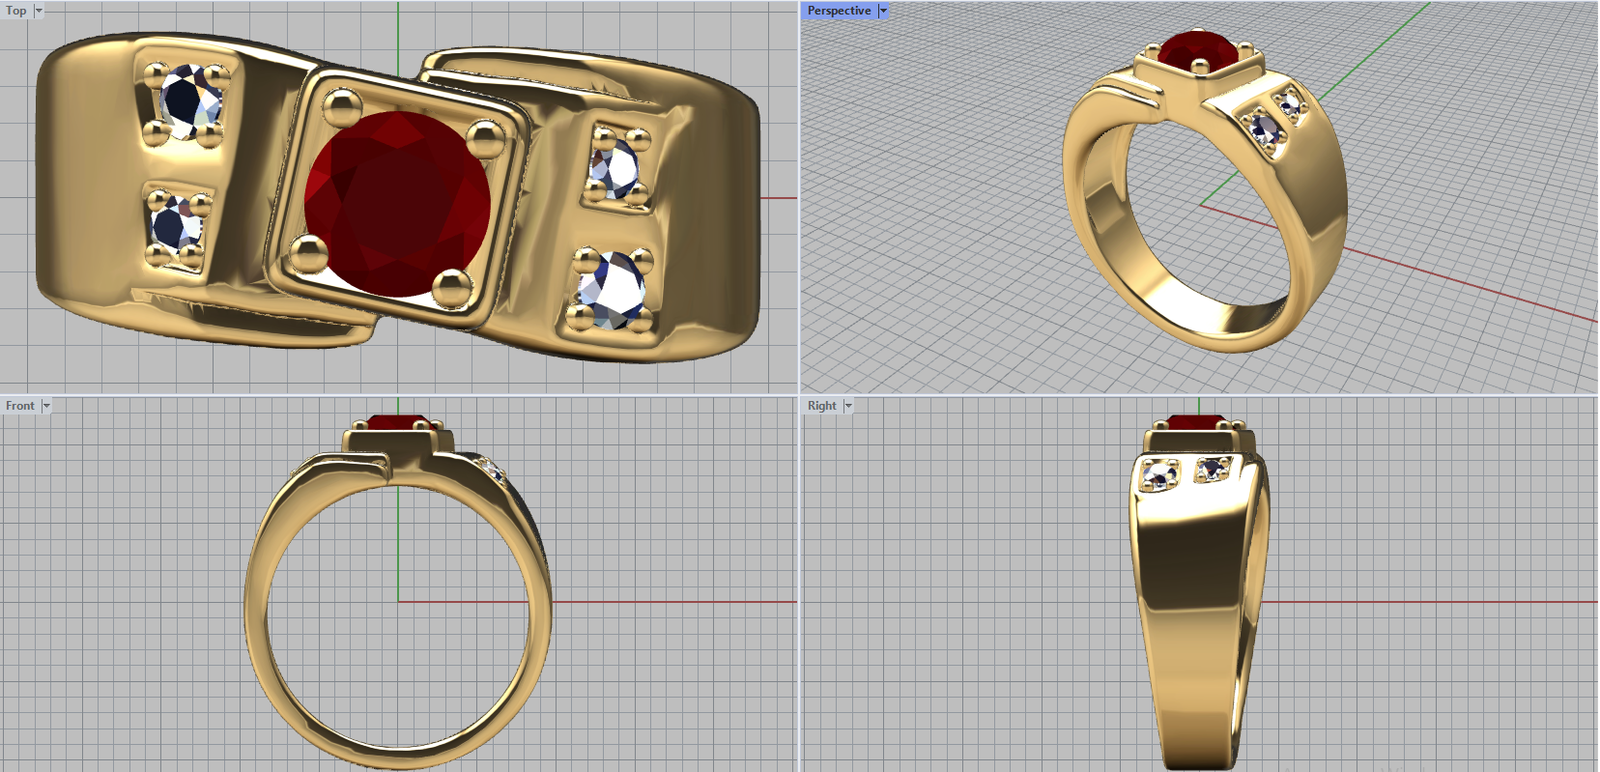Open the Top viewport dropdown arrow

coord(39,11)
